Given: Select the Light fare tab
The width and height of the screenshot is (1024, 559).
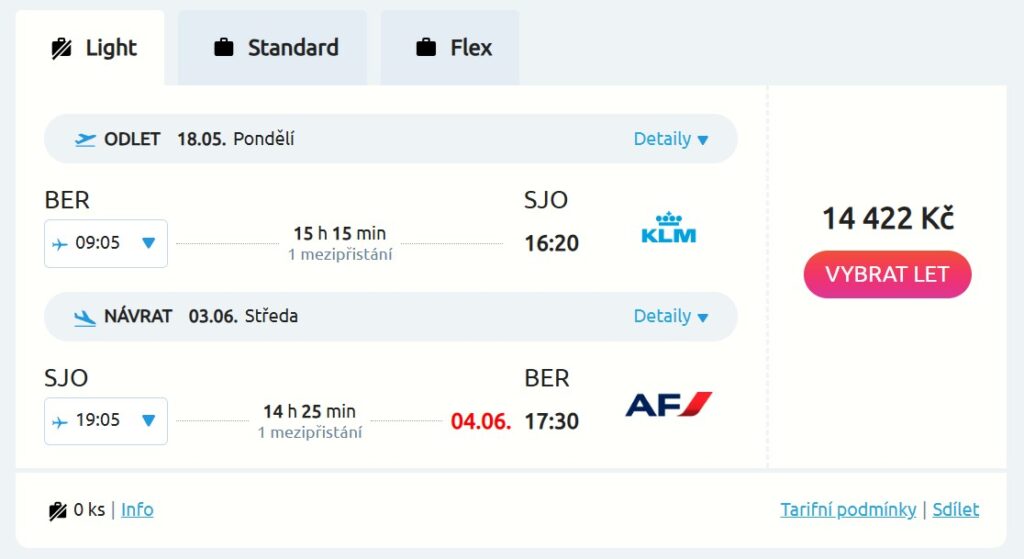Looking at the screenshot, I should (x=92, y=48).
